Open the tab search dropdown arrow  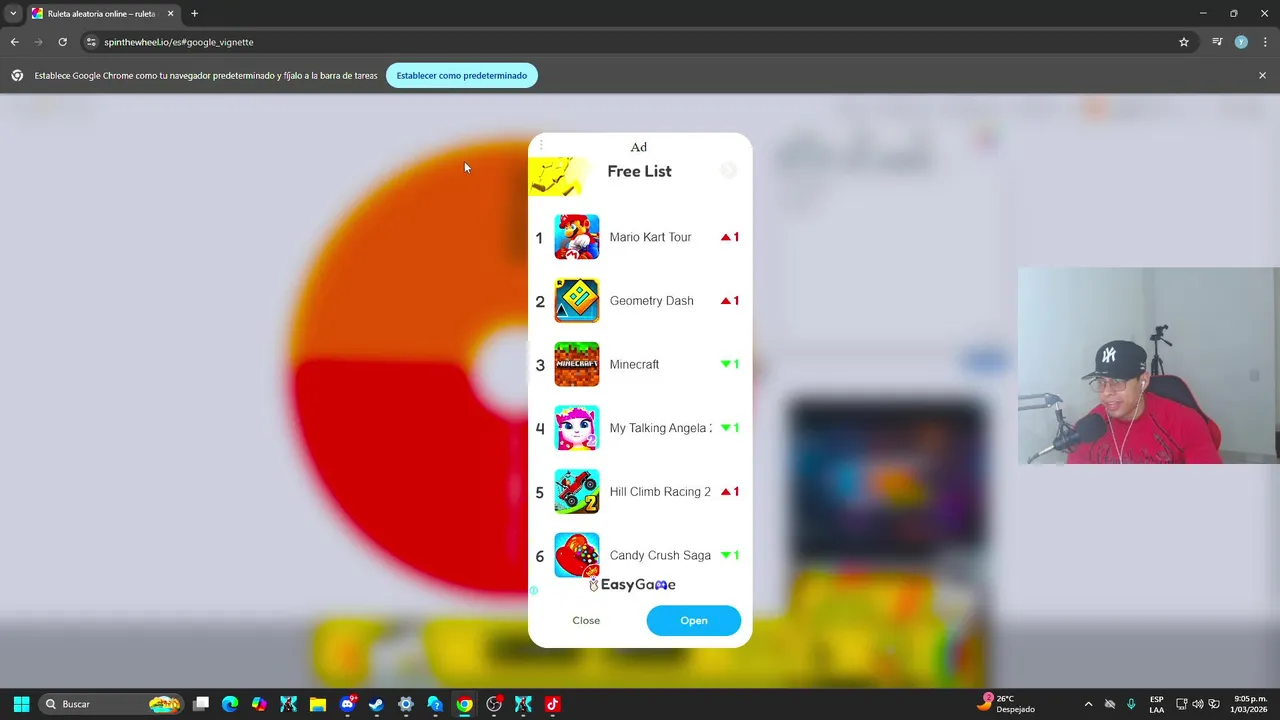click(x=13, y=13)
